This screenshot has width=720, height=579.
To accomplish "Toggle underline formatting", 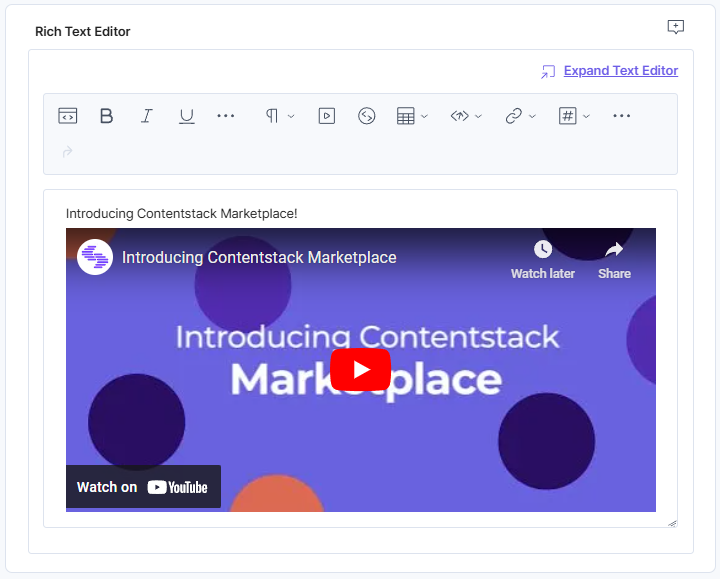I will [x=186, y=116].
